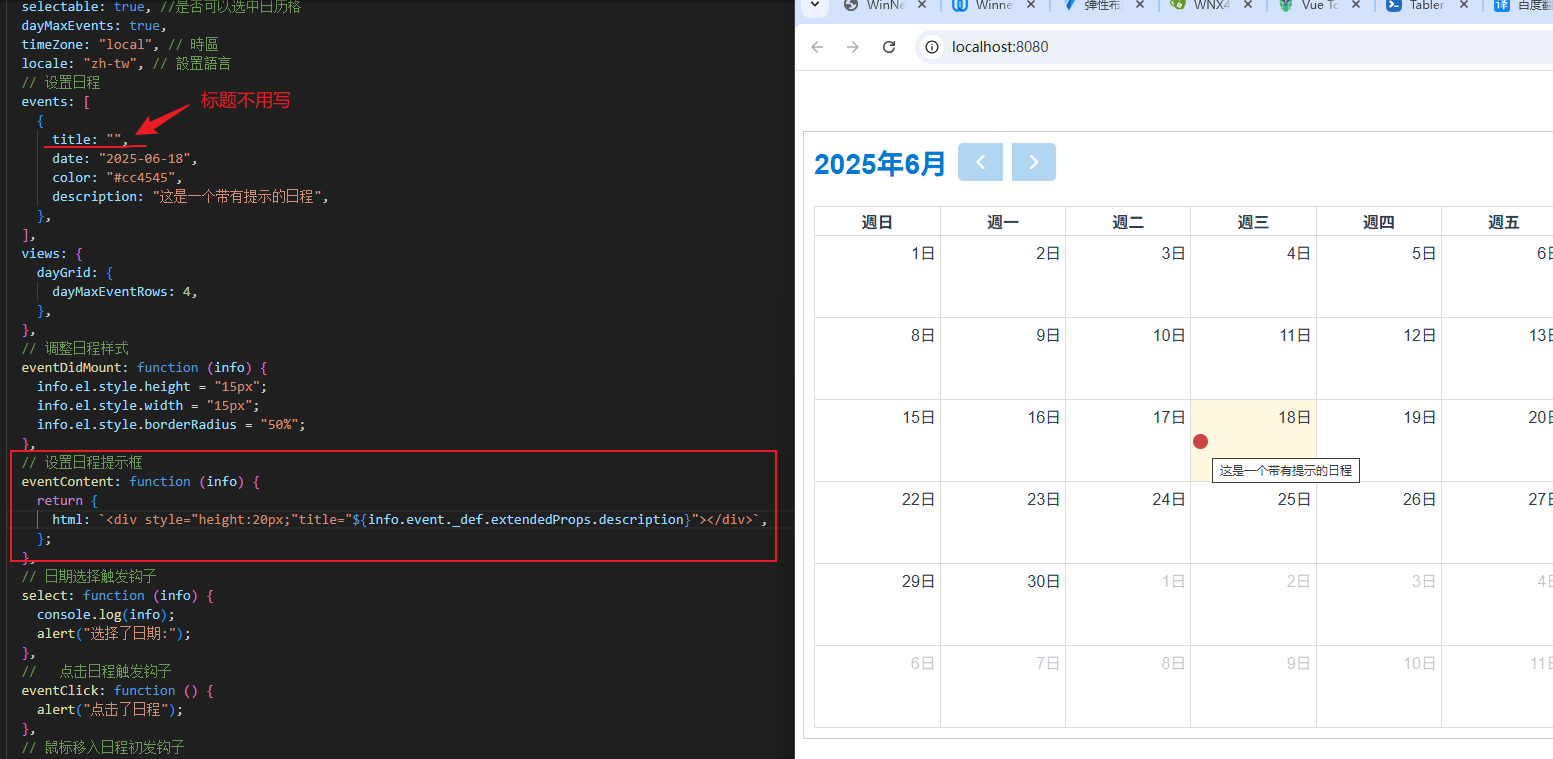Viewport: 1553px width, 759px height.
Task: Click the date "2025-06-18" string in code
Action: tap(148, 158)
